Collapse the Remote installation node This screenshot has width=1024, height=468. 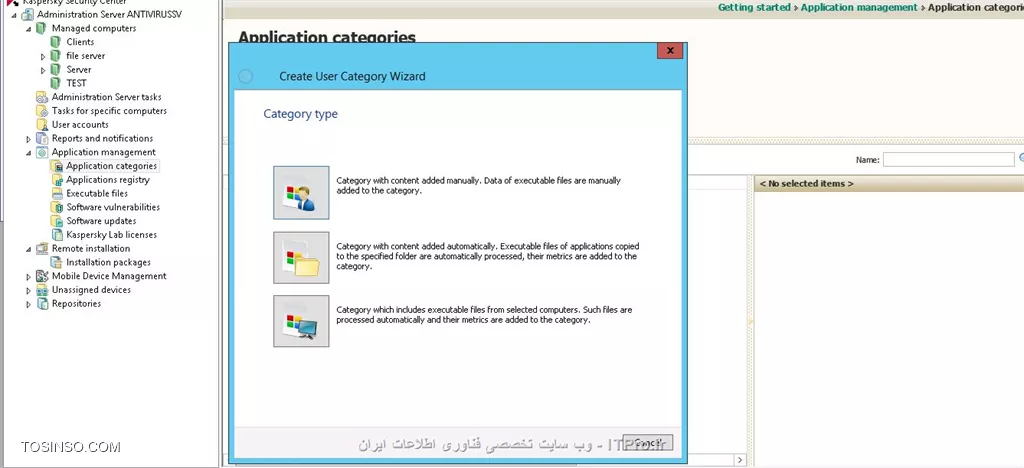pyautogui.click(x=29, y=249)
